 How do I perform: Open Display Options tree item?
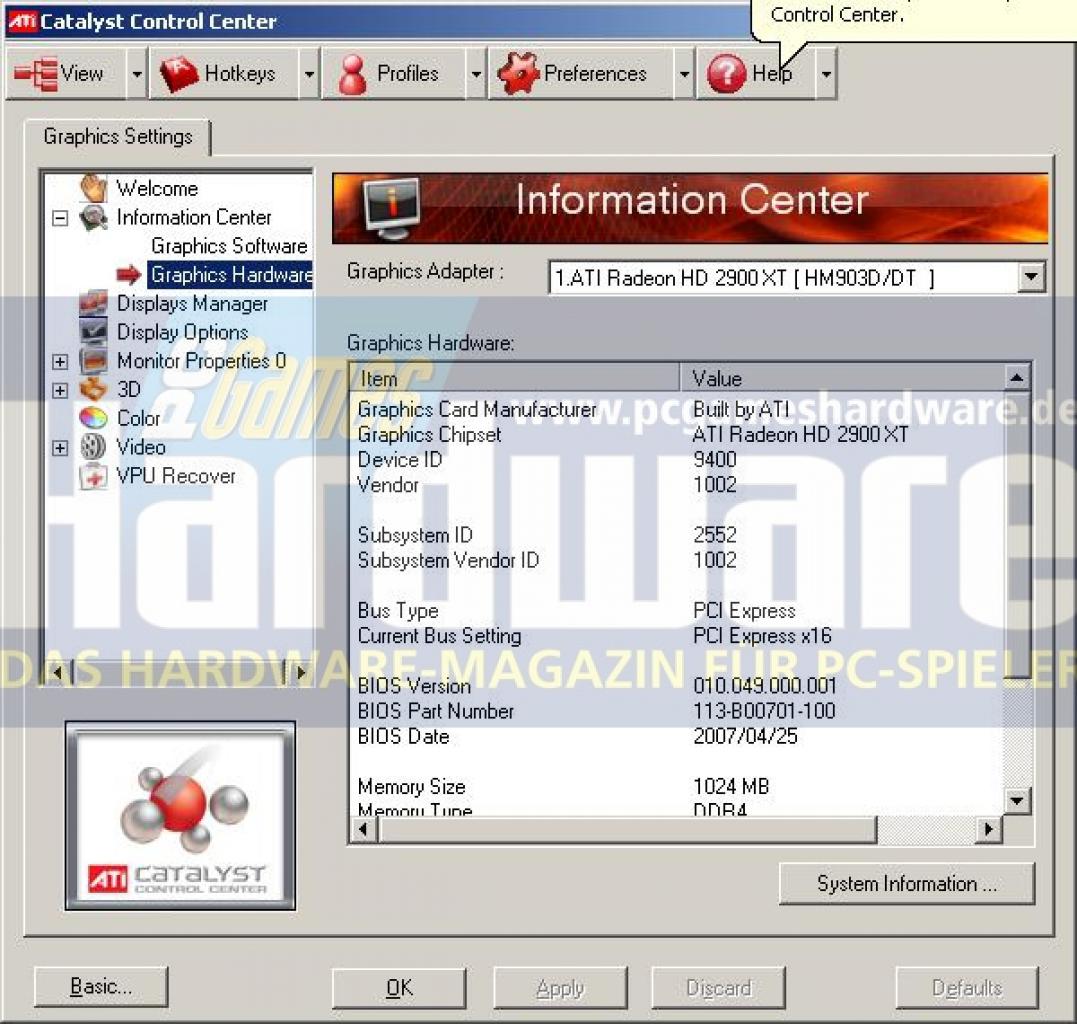click(183, 332)
